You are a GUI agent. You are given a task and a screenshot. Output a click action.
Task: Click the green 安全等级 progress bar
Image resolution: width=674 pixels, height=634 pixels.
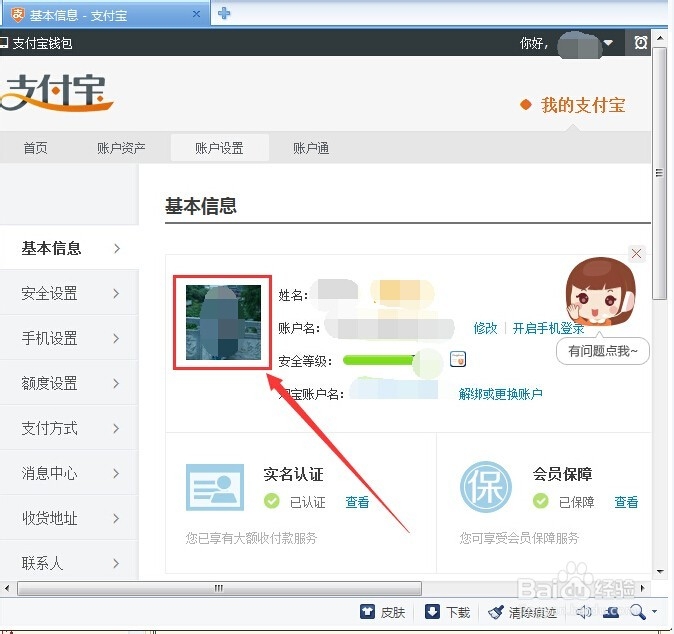380,360
